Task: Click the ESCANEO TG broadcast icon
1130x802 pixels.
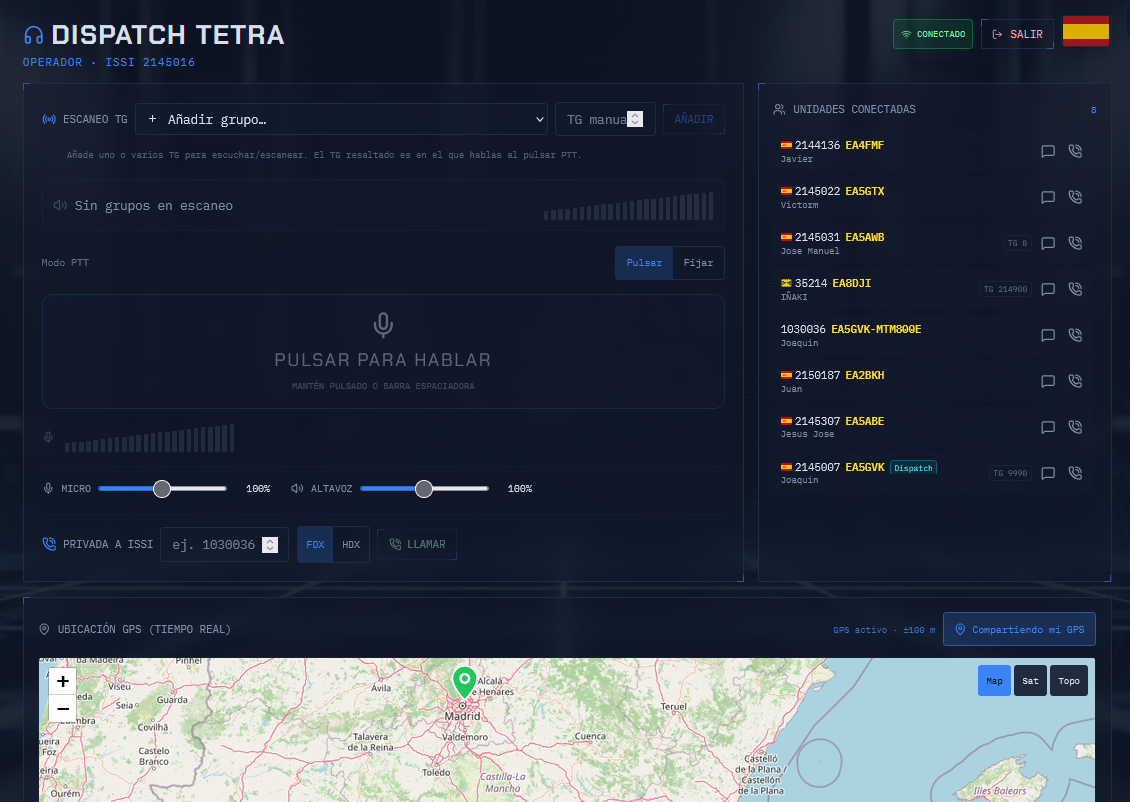Action: pyautogui.click(x=49, y=120)
